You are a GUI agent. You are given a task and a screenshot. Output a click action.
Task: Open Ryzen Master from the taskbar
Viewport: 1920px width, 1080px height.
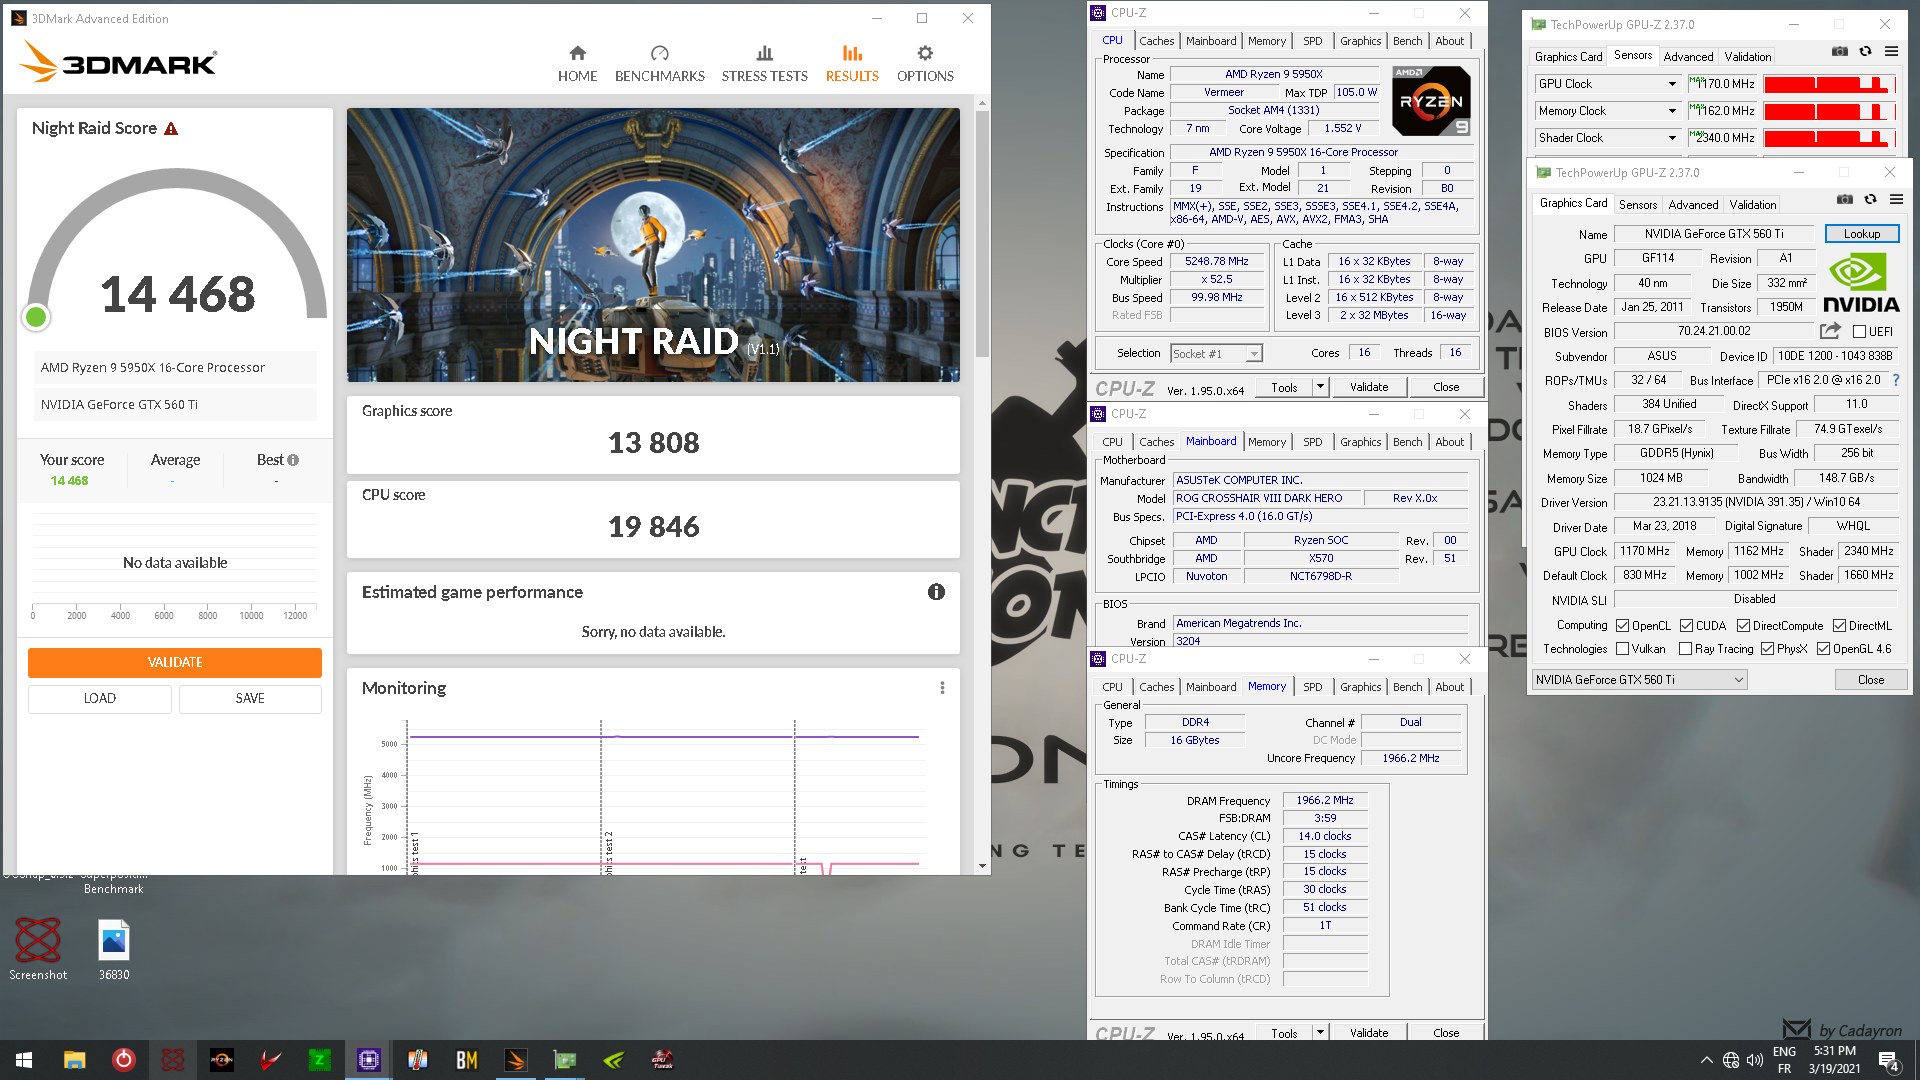222,1060
